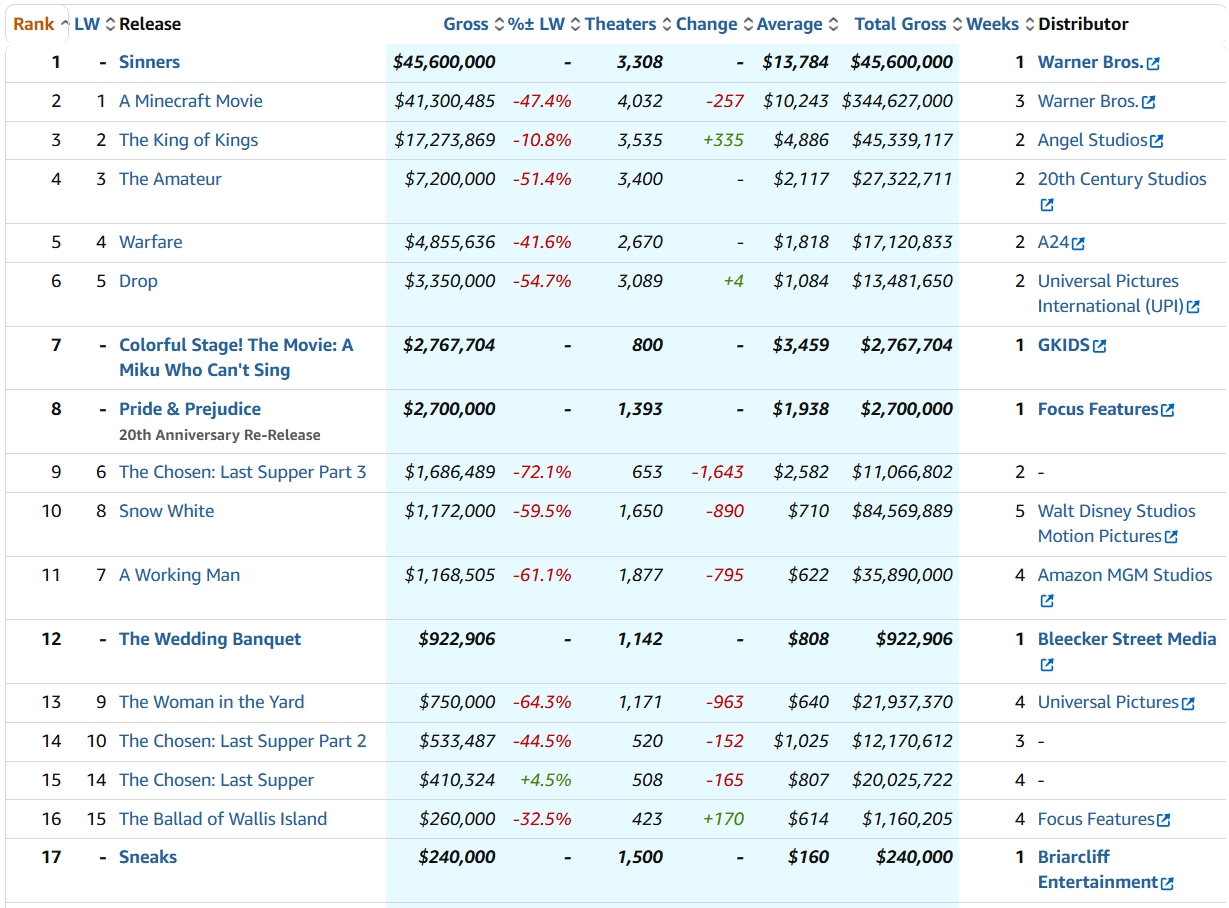The image size is (1229, 908).
Task: Open The Chosen: Last Supper Part 2
Action: [x=243, y=741]
